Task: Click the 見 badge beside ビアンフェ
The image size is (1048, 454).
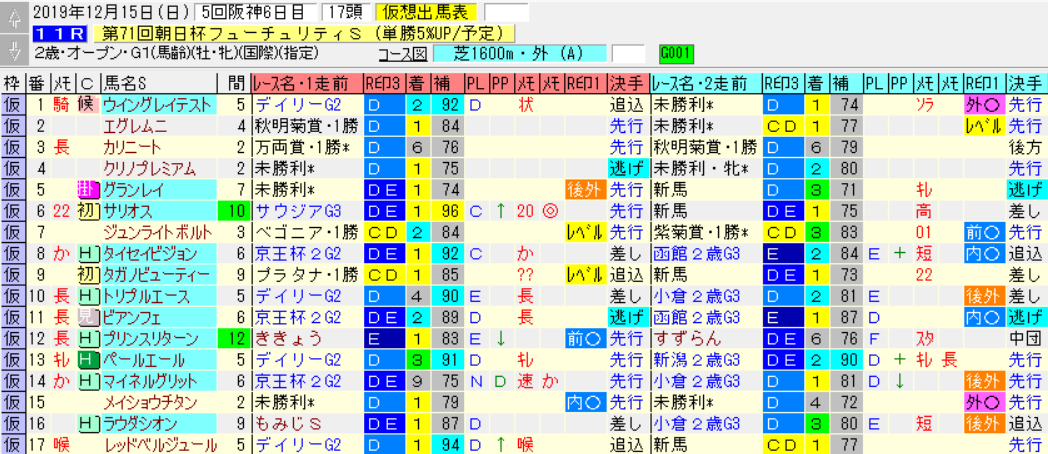Action: [88, 318]
